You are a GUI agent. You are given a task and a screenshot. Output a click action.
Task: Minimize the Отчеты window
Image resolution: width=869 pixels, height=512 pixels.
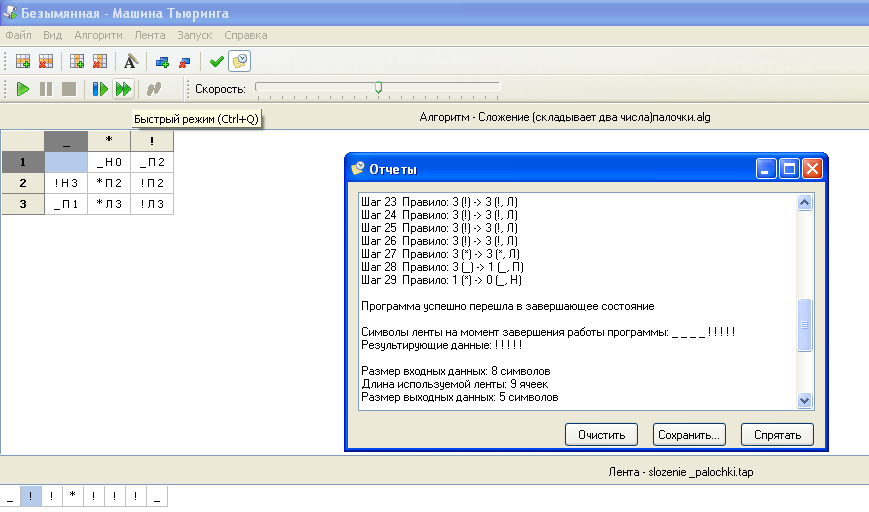coord(765,168)
